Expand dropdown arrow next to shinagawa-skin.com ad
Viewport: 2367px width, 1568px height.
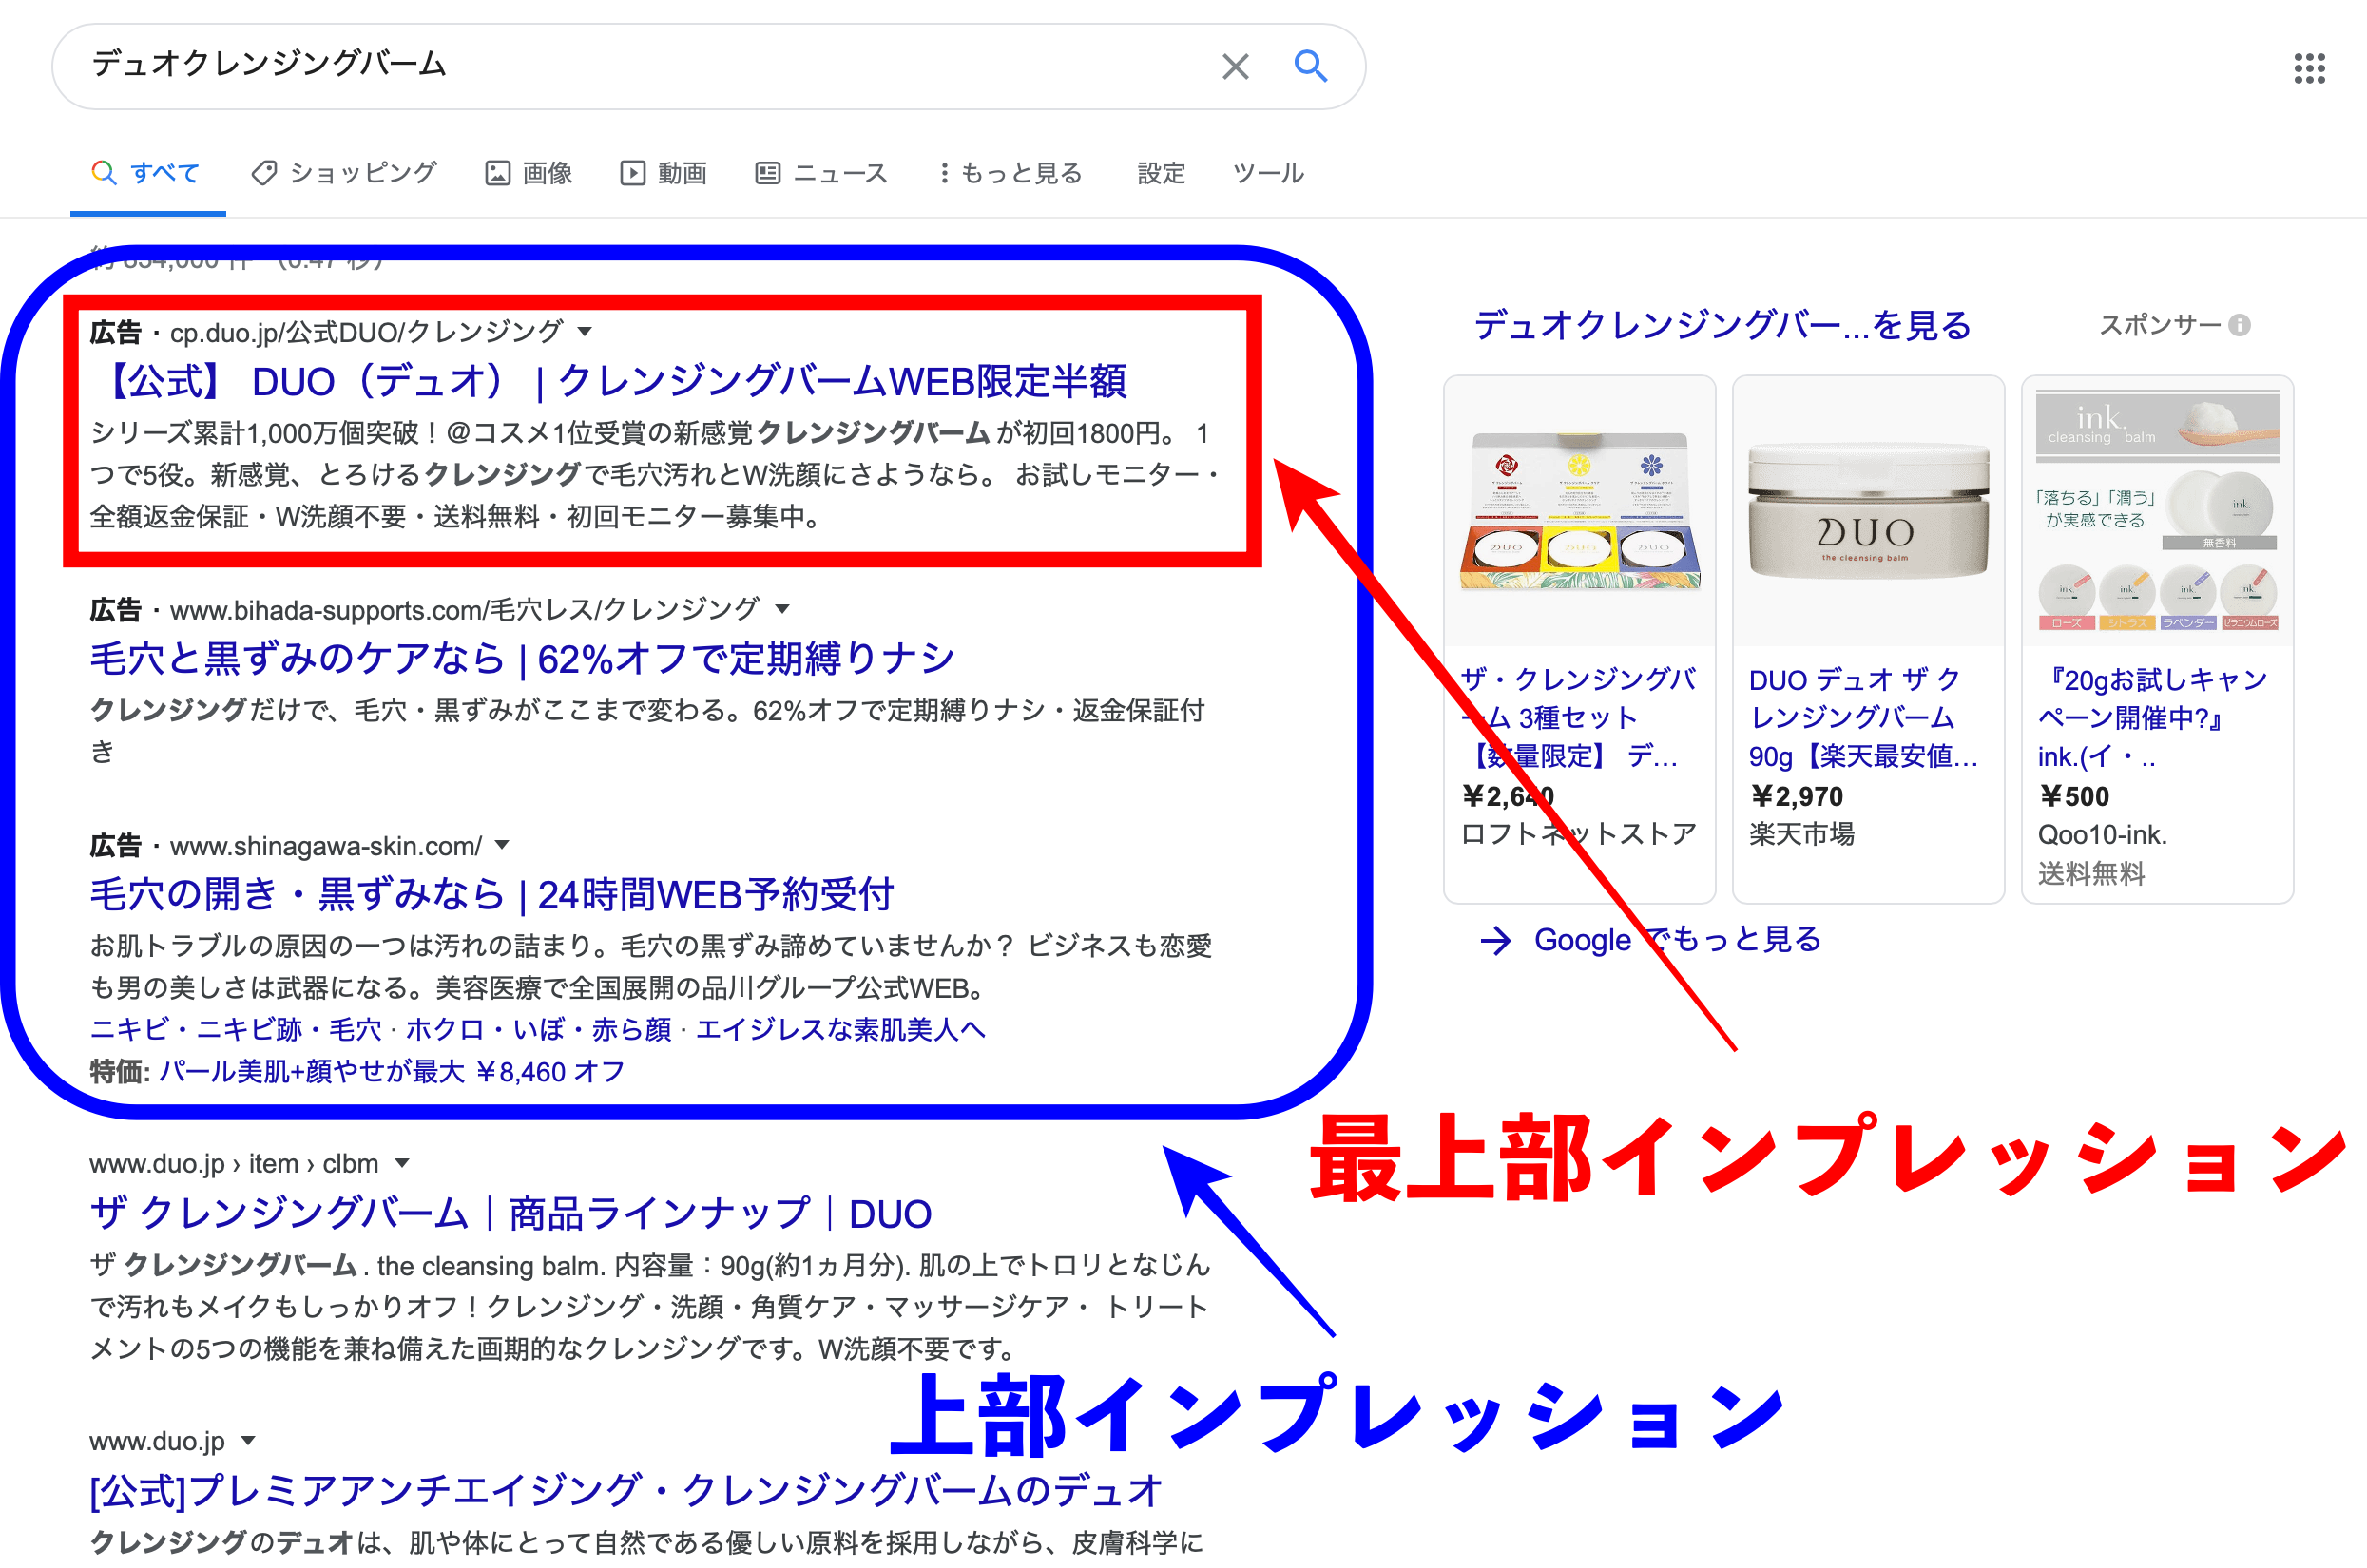point(502,845)
